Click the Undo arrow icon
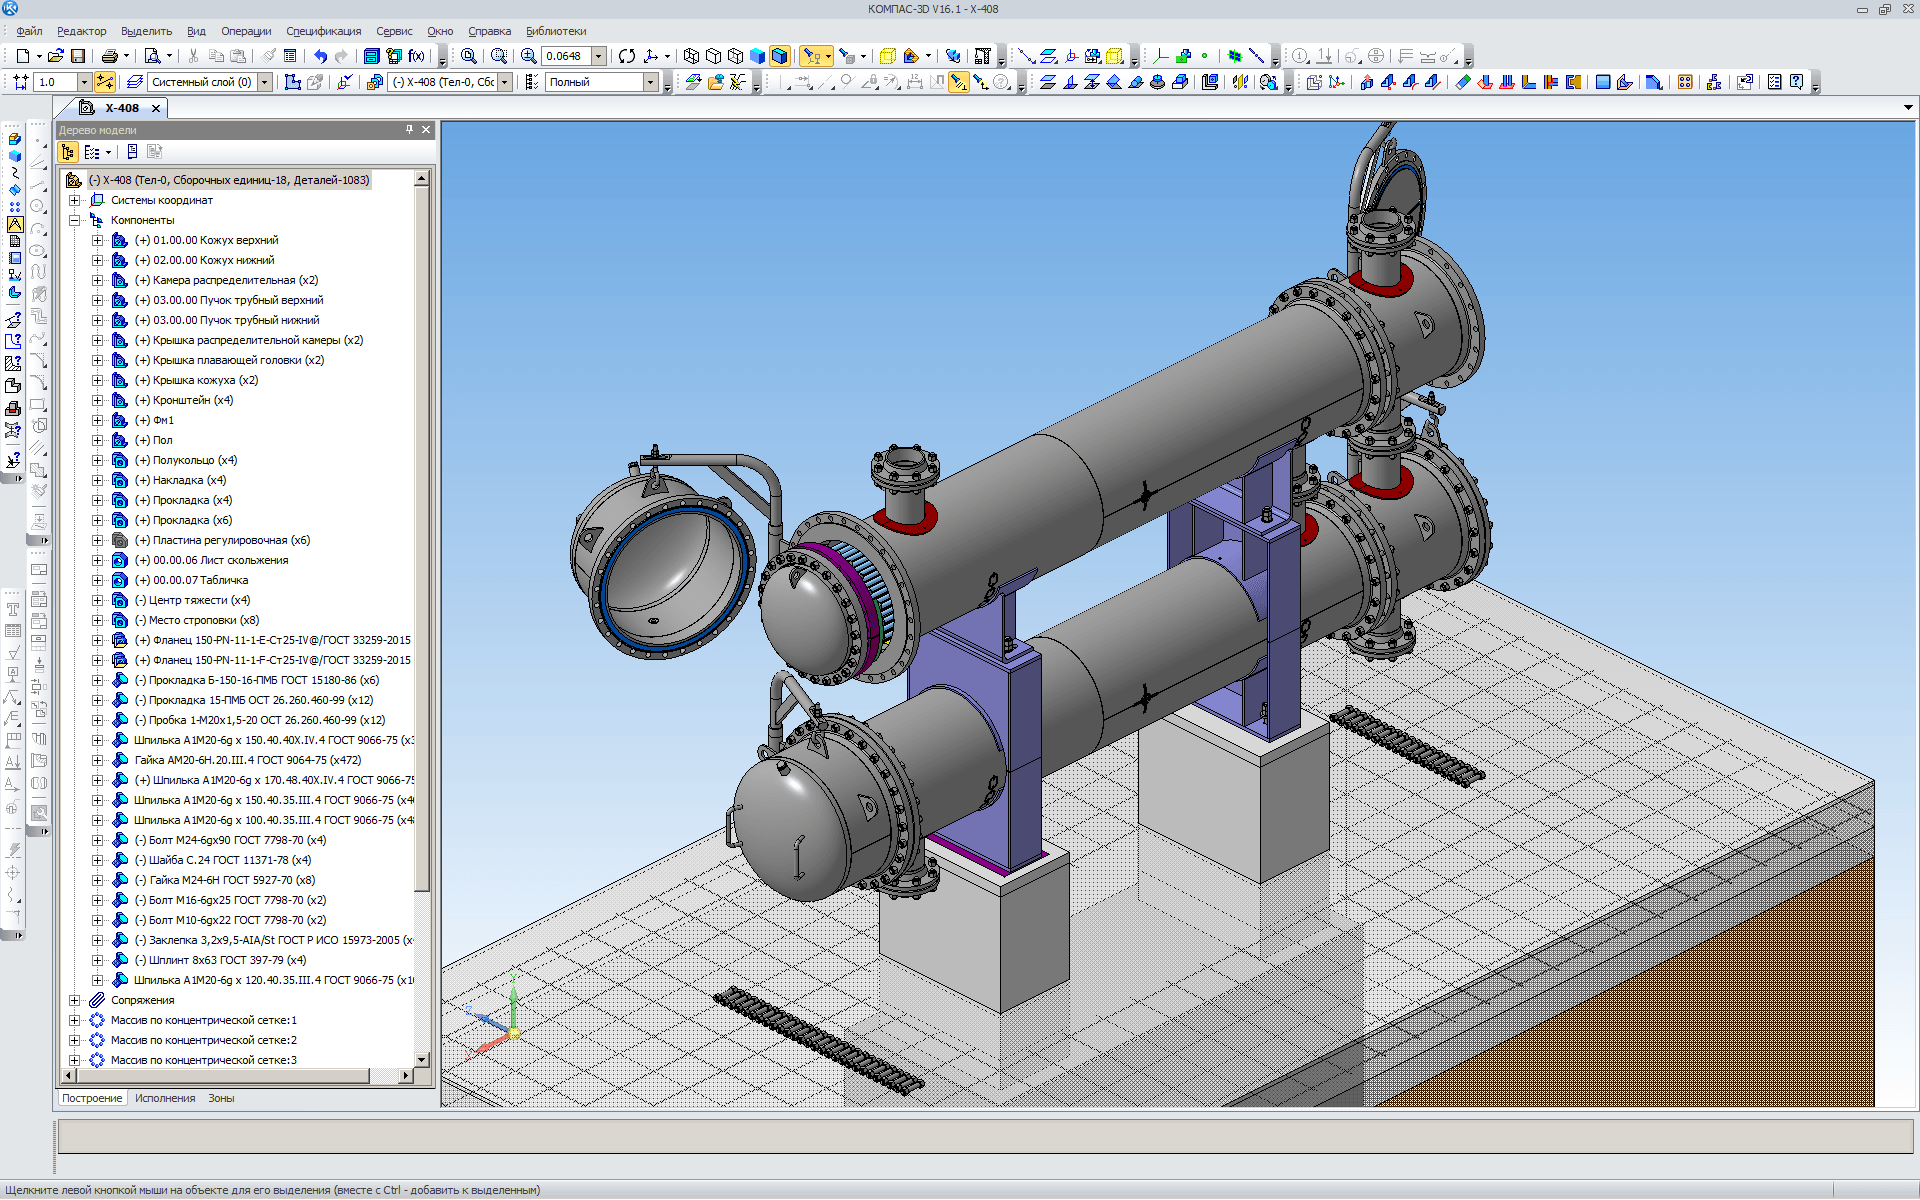 320,56
